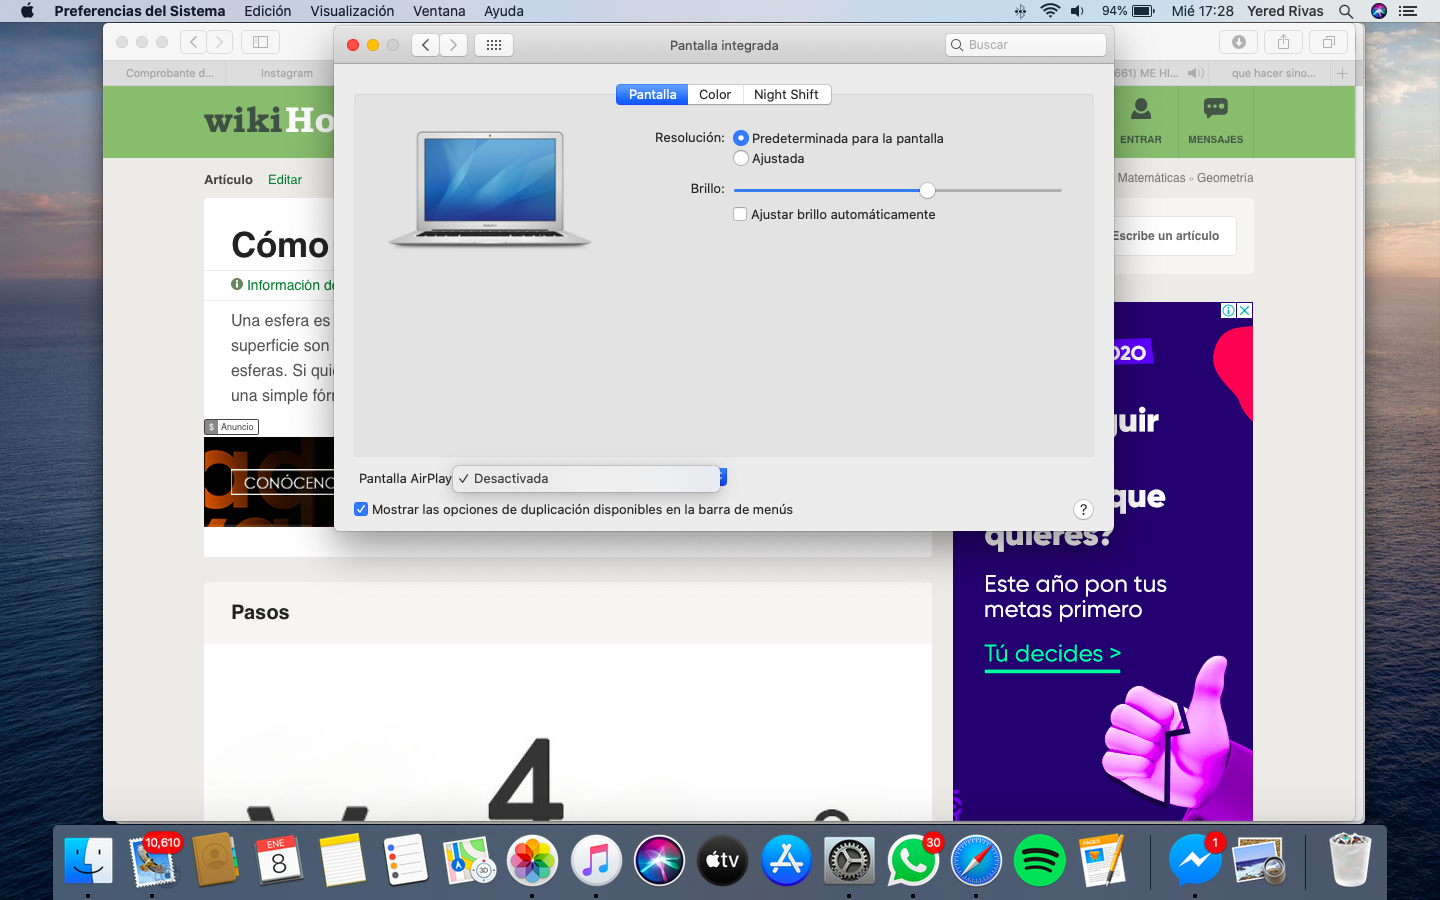Open Preview in the Dock
This screenshot has width=1440, height=900.
(1259, 860)
